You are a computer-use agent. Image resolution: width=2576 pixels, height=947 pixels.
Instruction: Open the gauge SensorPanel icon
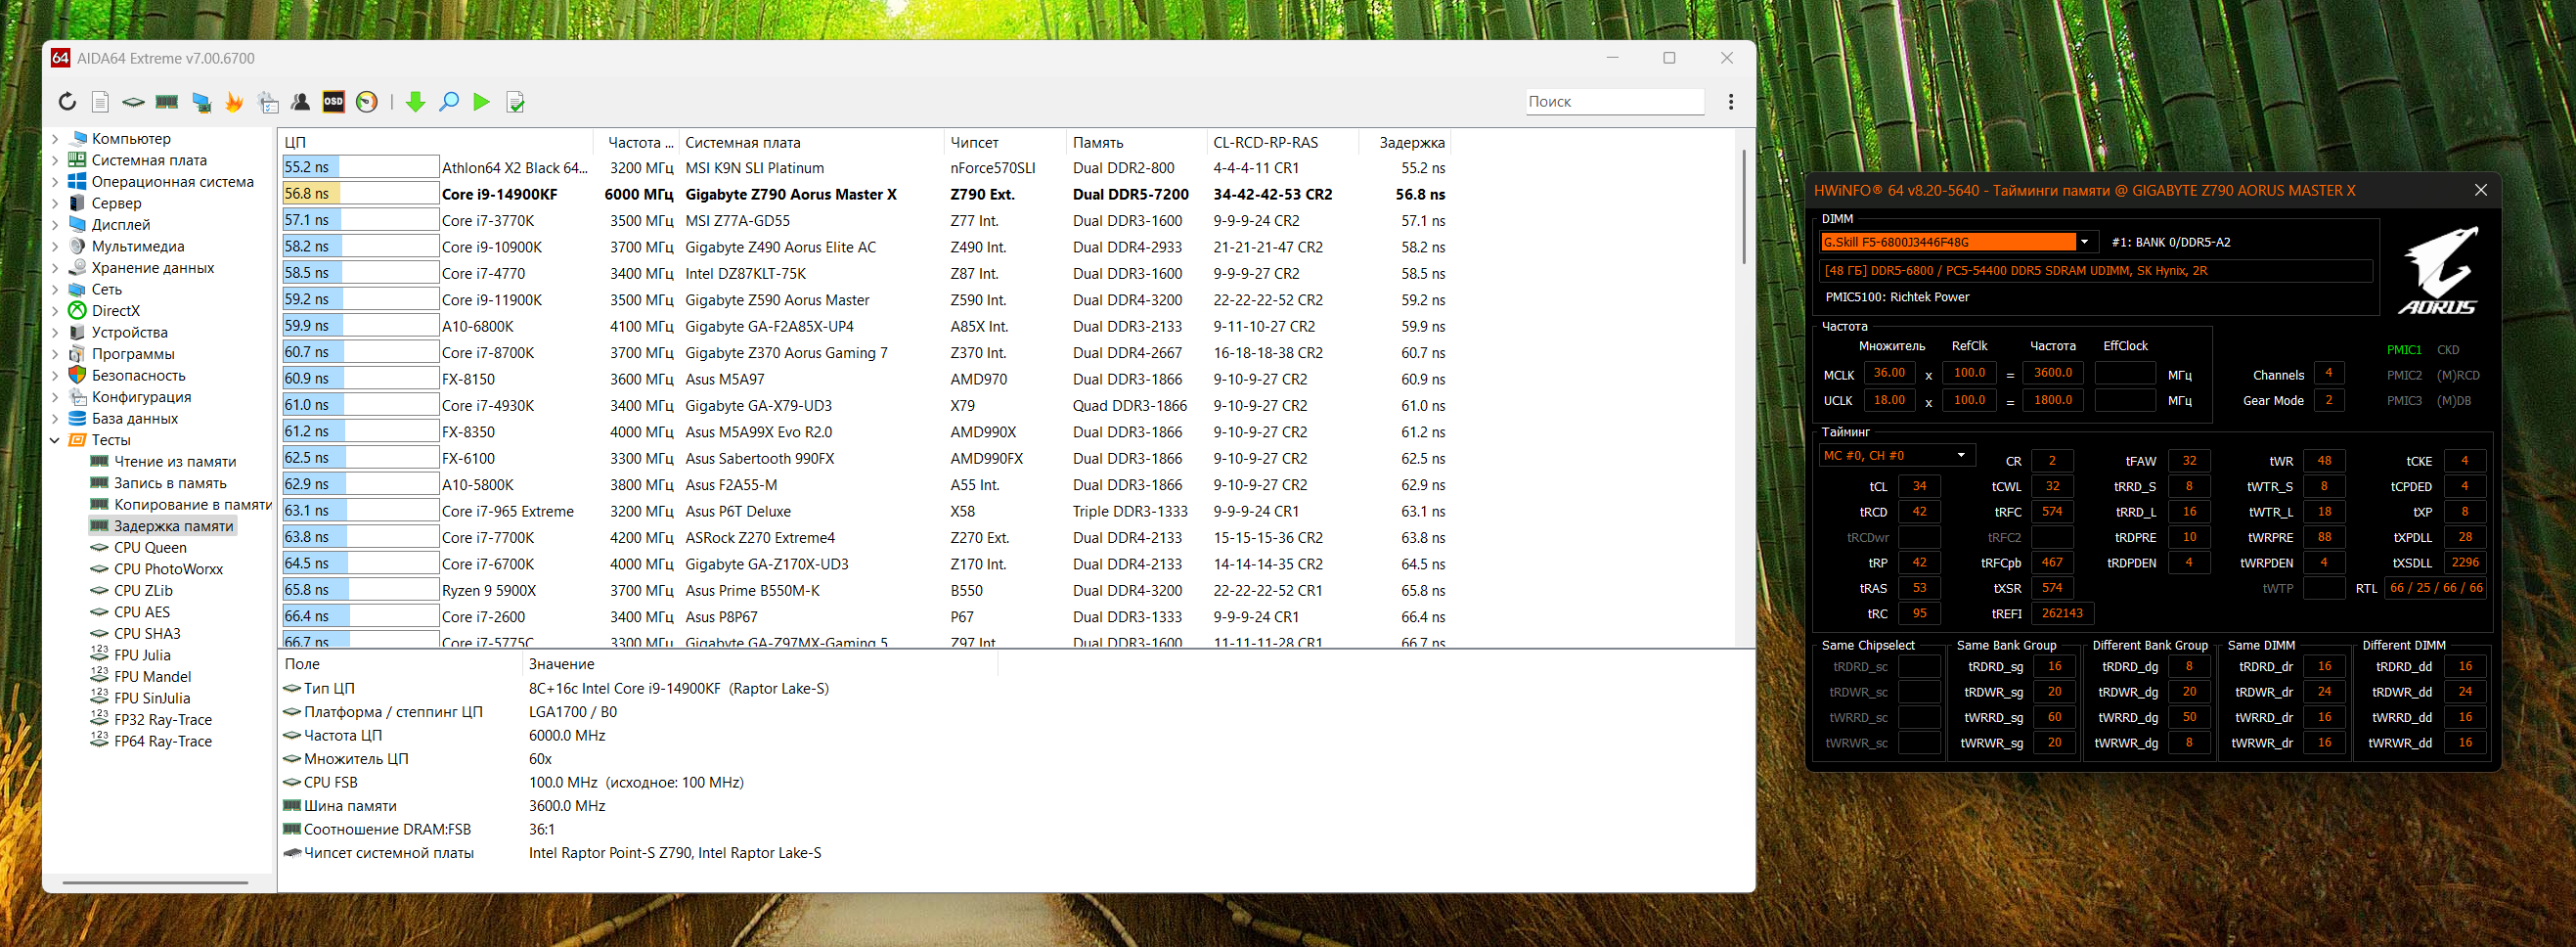tap(367, 101)
